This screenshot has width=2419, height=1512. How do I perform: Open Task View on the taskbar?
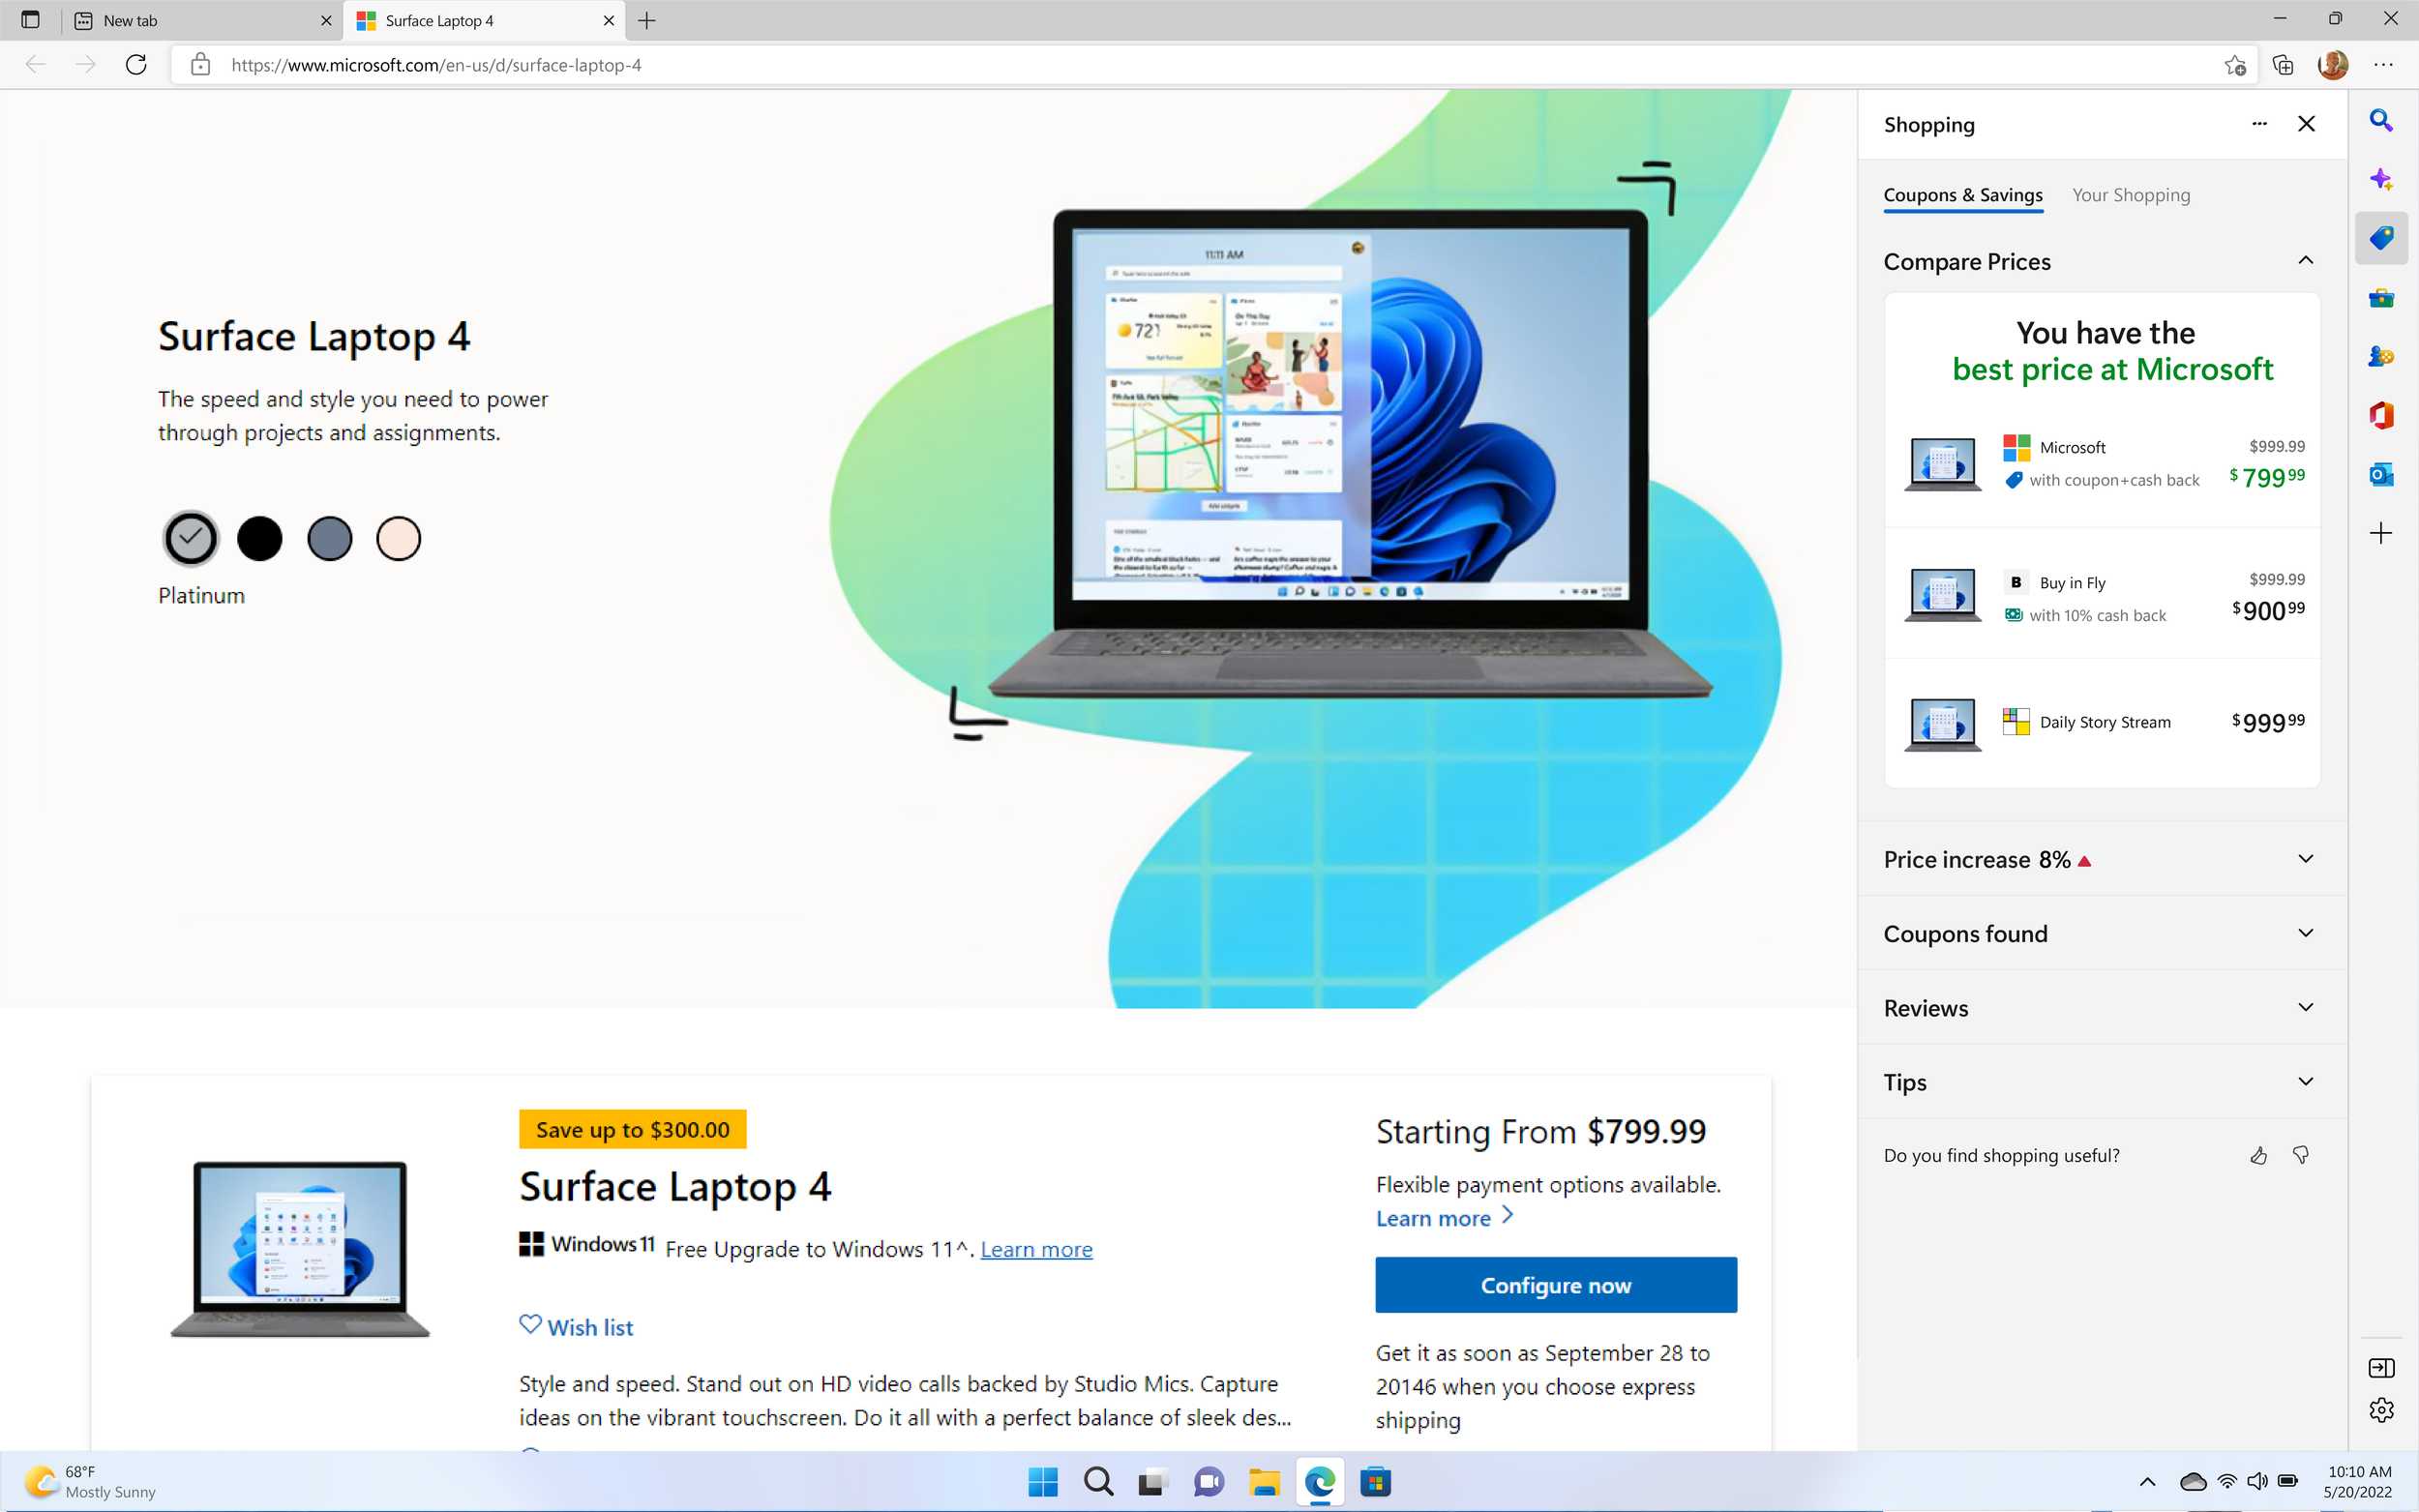point(1153,1481)
